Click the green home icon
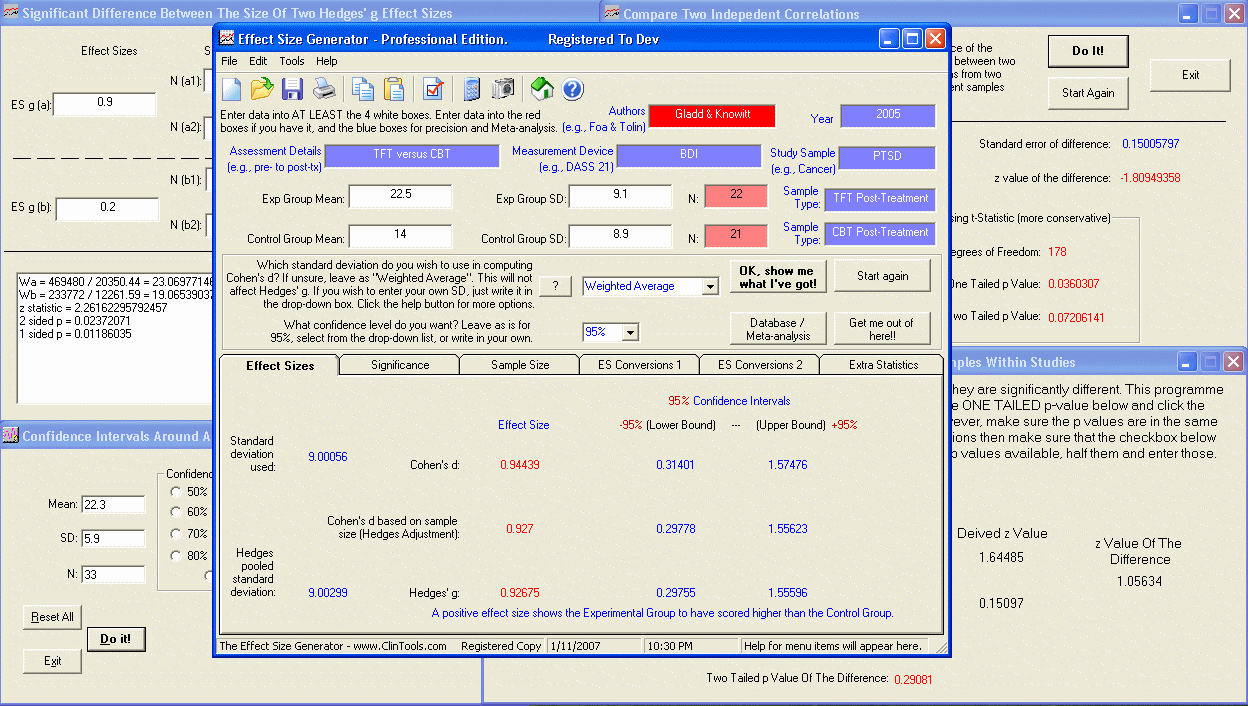 542,89
